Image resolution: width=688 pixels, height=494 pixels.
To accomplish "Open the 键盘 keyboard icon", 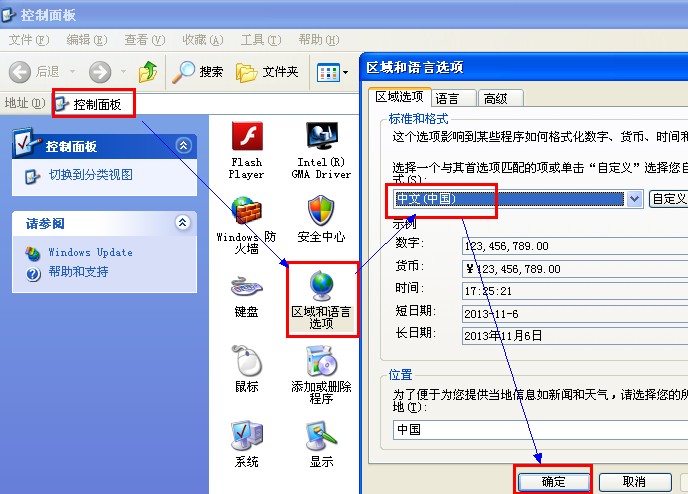I will pos(246,288).
